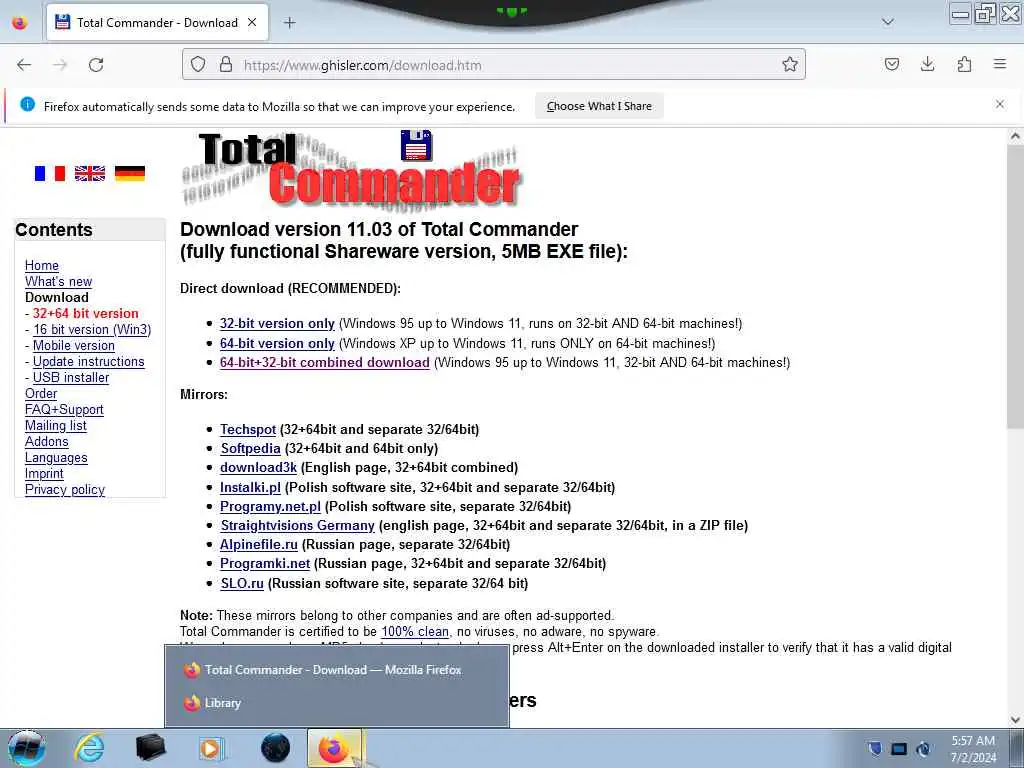Open the Order link
This screenshot has width=1024, height=768.
point(41,393)
